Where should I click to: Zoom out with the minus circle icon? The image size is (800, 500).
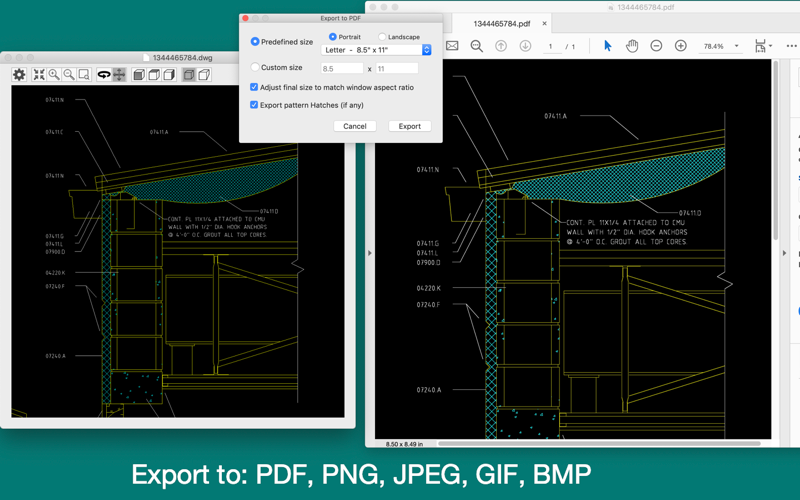coord(656,46)
